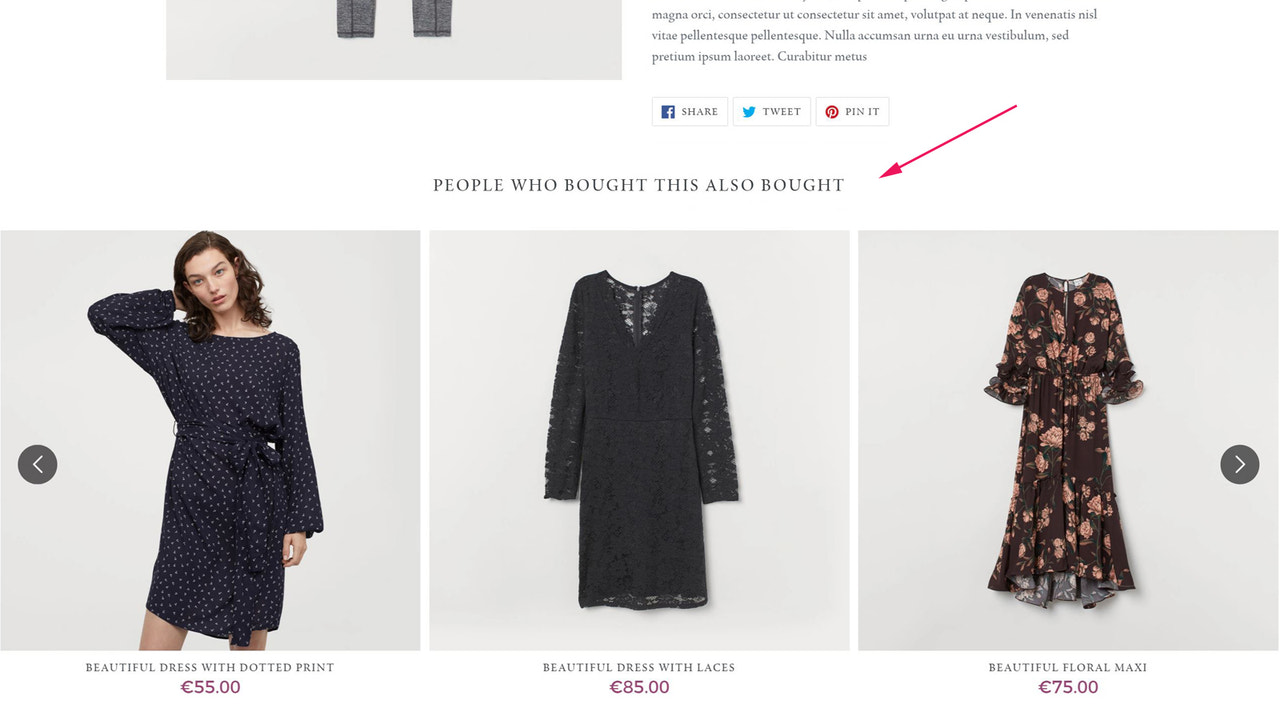Open 'Beautiful Dress With Dotted Print' product link
1280x720 pixels.
[210, 666]
